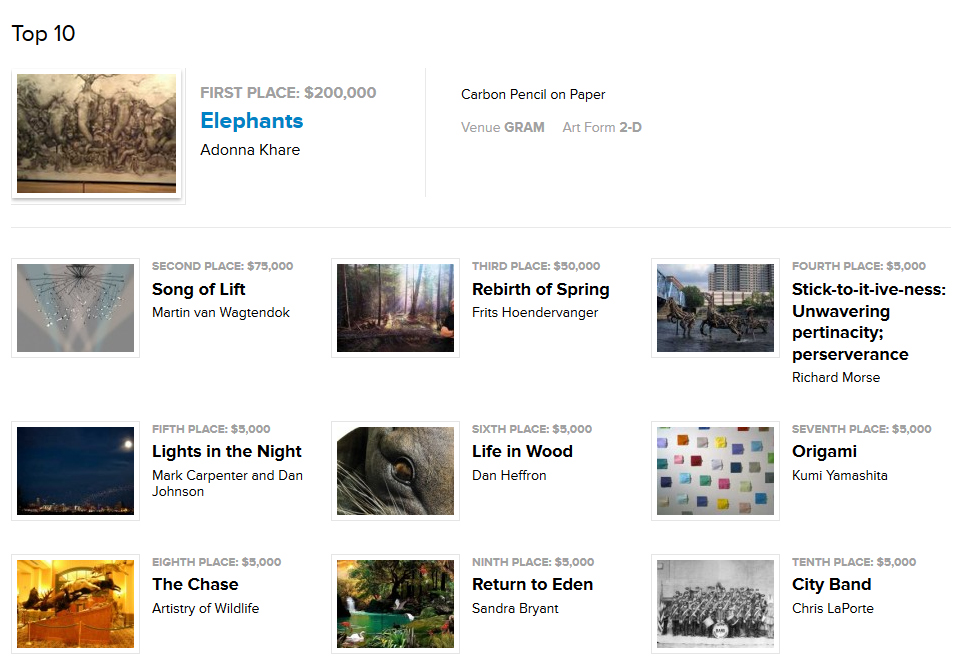Select The Chase title link
Screen dimensions: 965x668
coord(195,584)
